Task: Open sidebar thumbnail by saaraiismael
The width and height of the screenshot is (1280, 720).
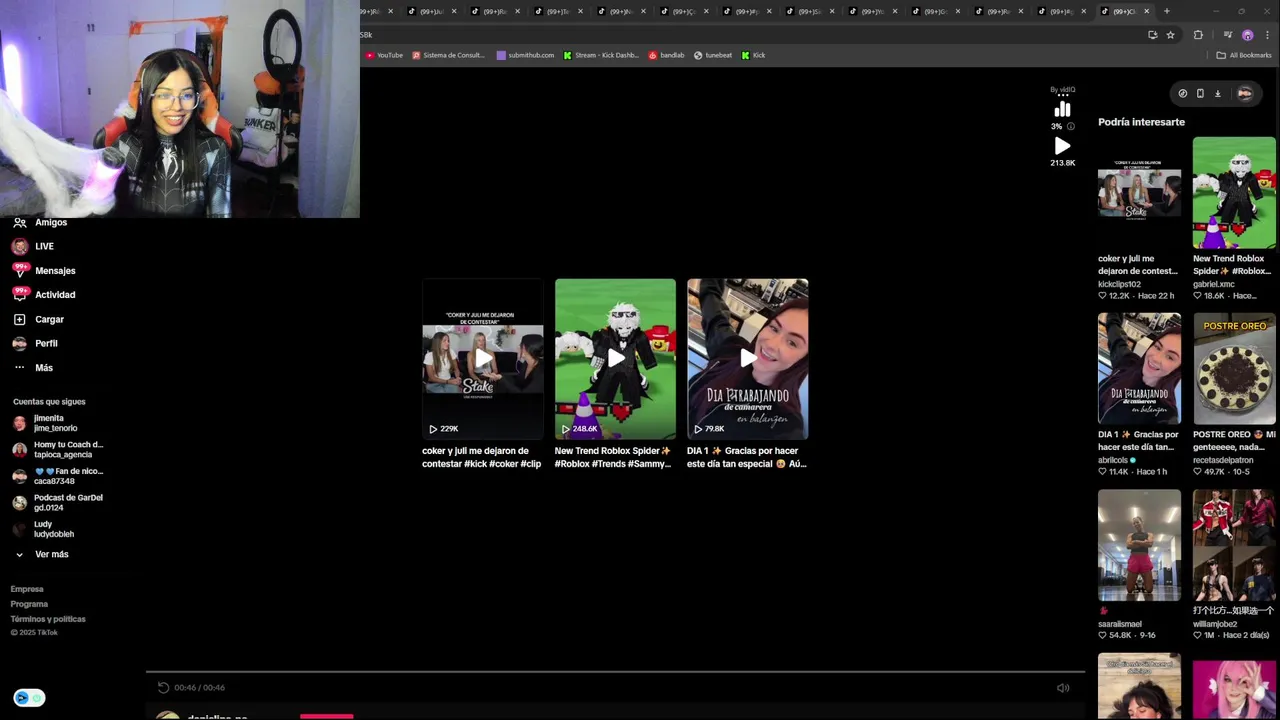Action: 1139,545
